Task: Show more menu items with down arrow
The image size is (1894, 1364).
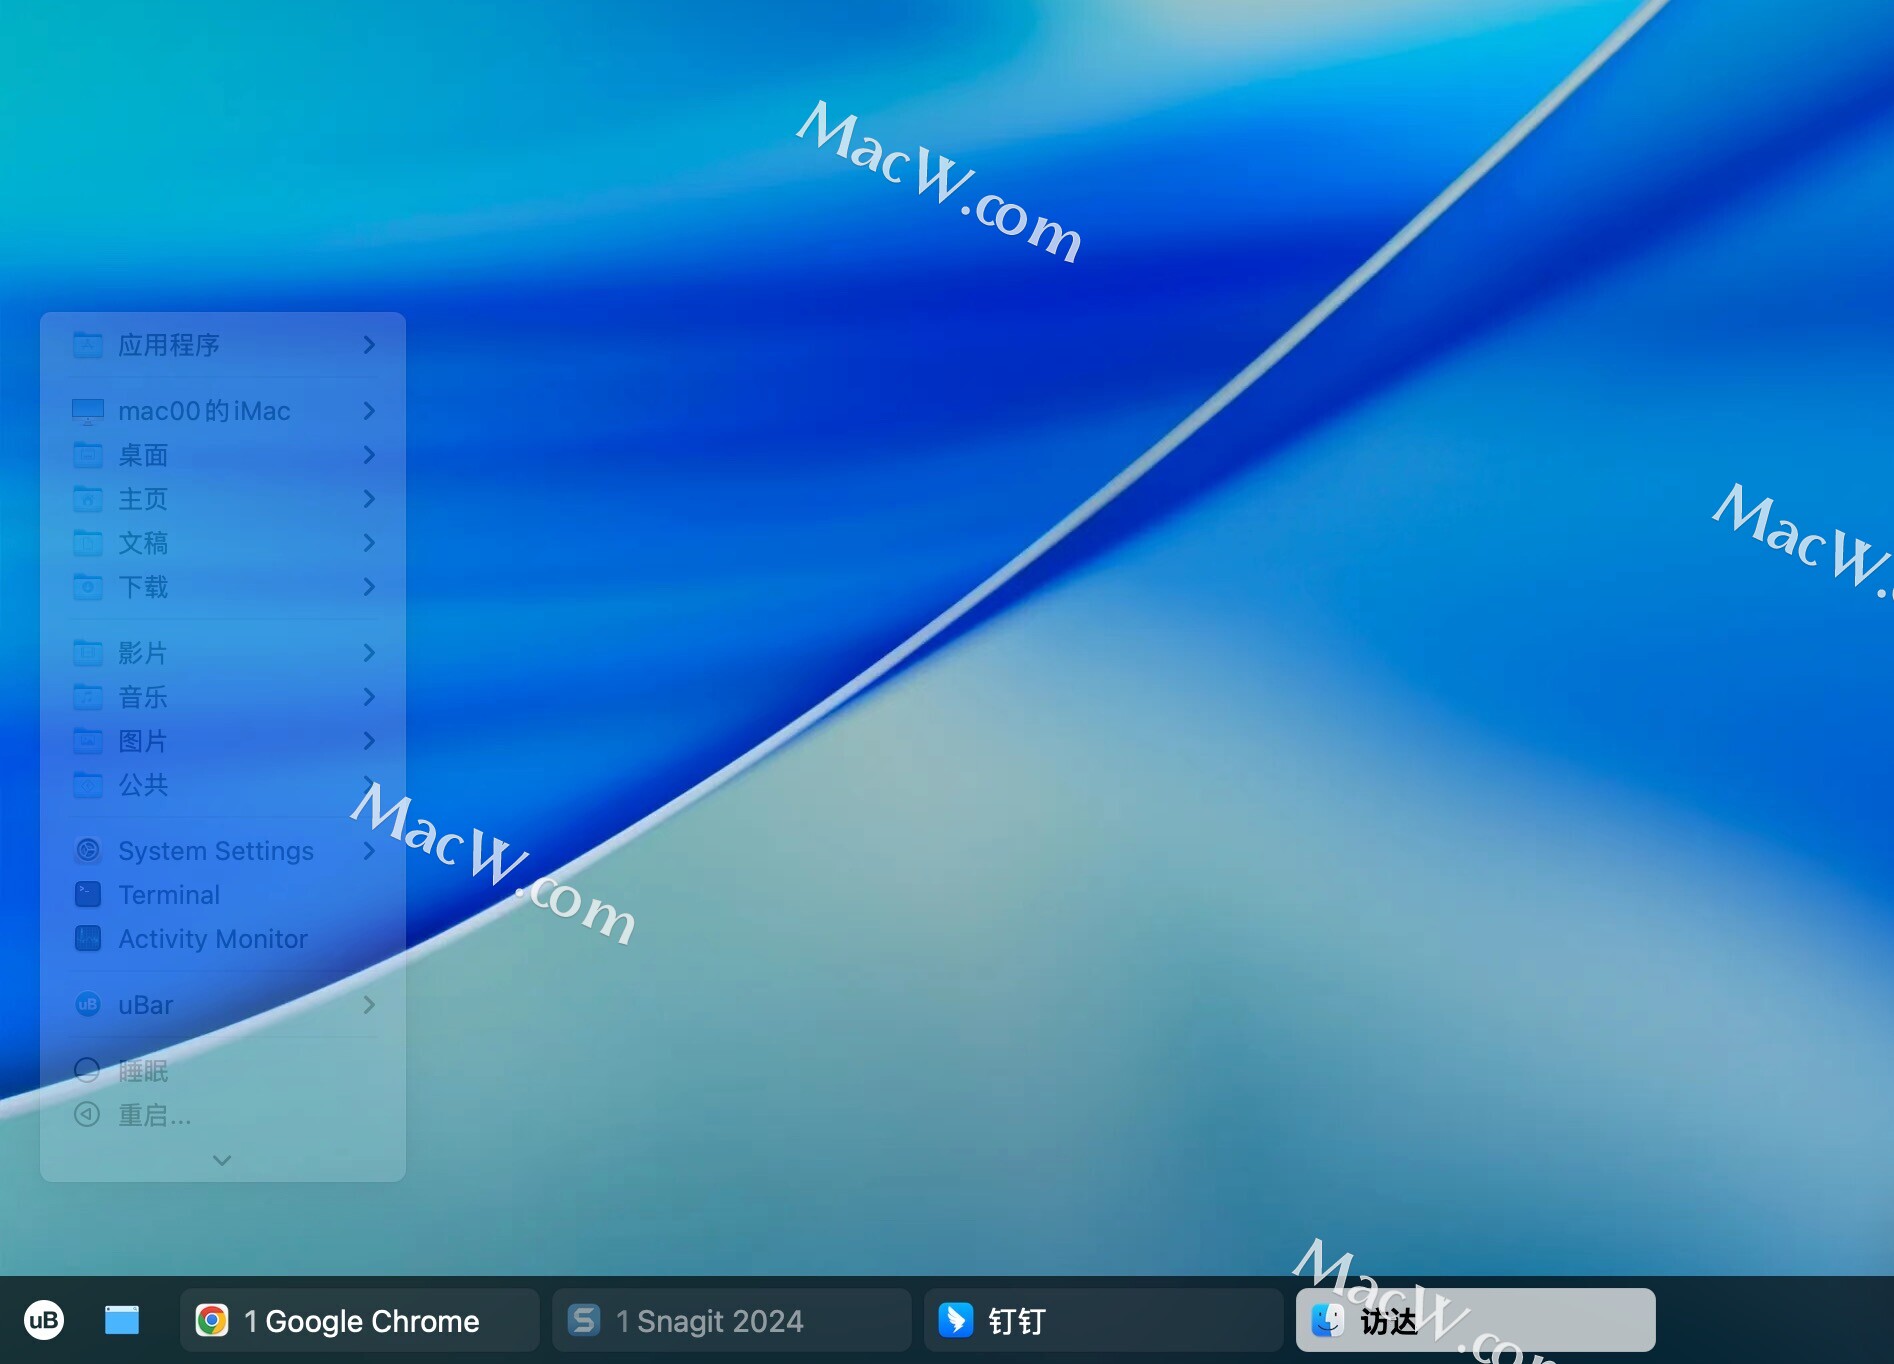Action: tap(222, 1160)
